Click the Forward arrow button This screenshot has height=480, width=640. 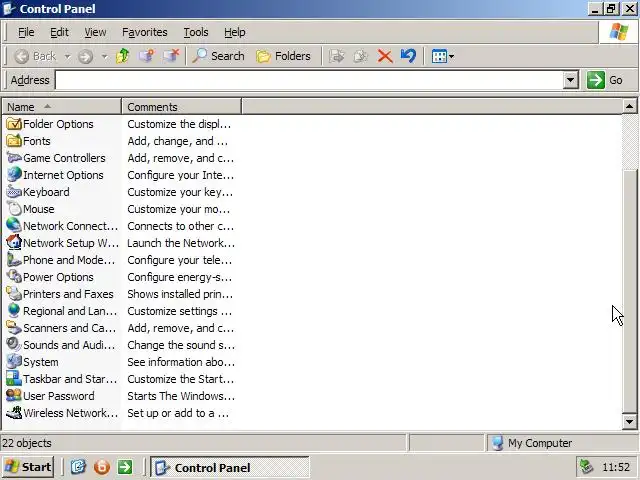[85, 56]
